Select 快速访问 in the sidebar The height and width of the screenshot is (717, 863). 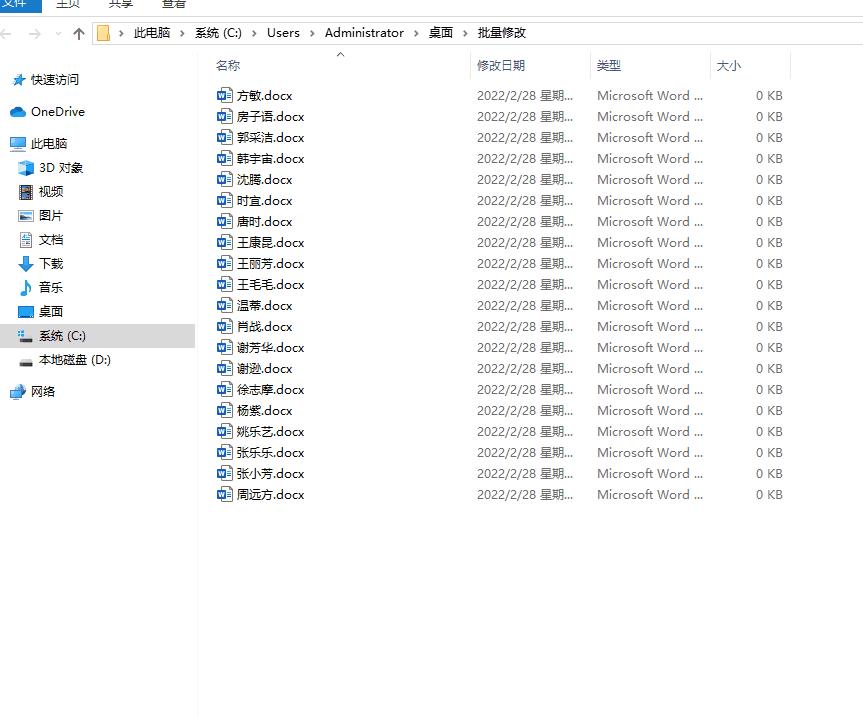coord(54,80)
